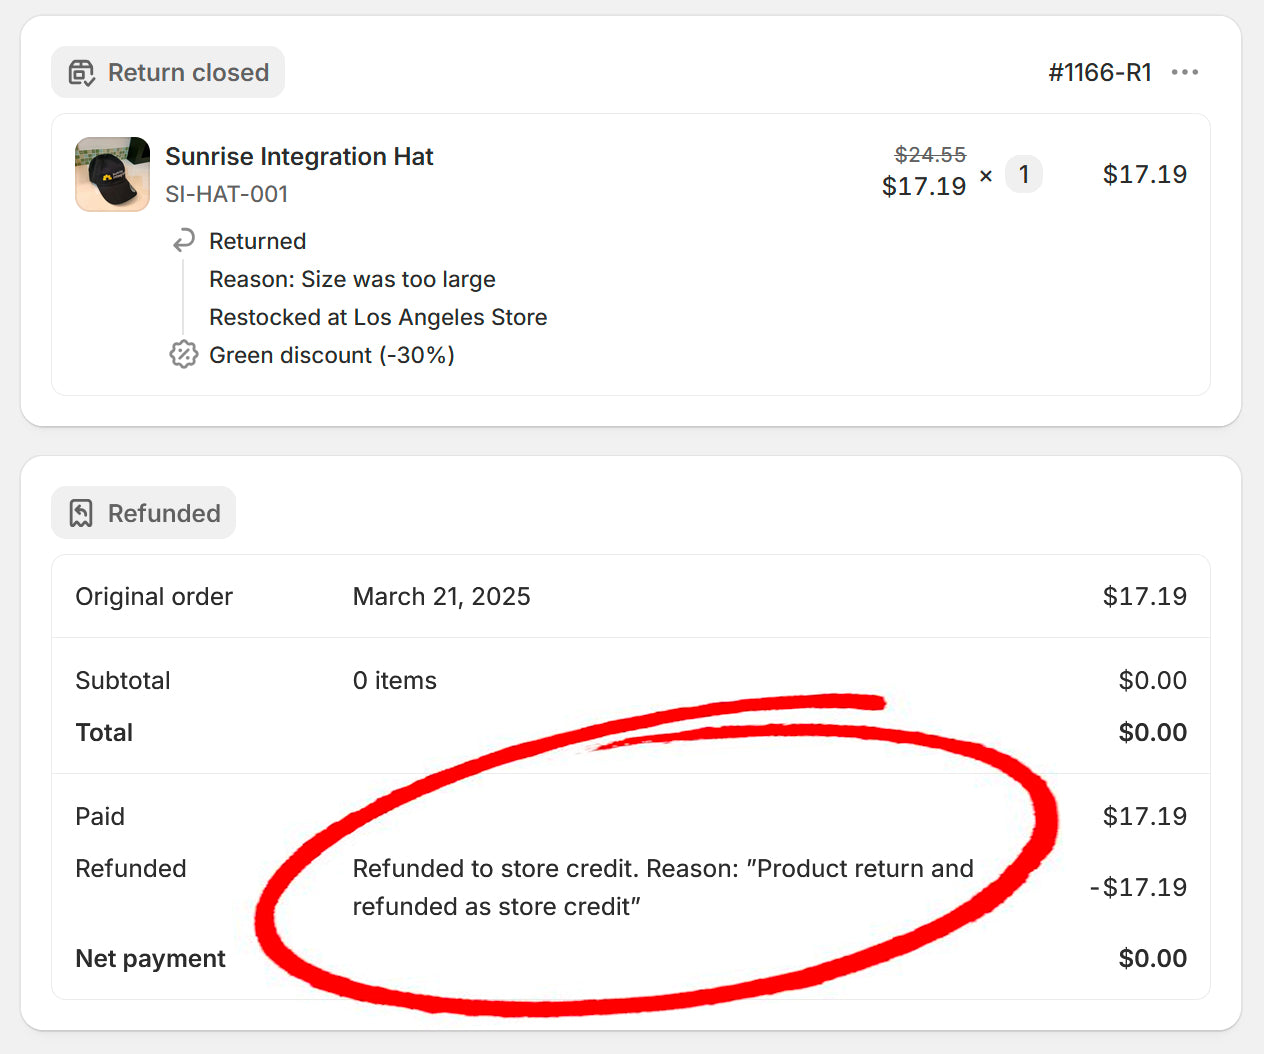
Task: Click the -$17.19 refunded amount
Action: click(x=1138, y=887)
